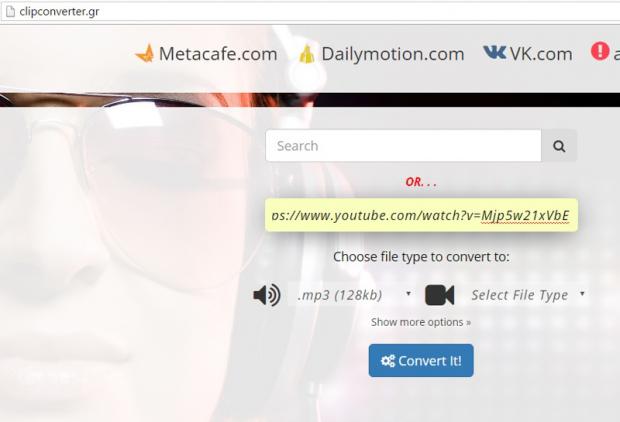This screenshot has height=422, width=620.
Task: Click the gears icon on Convert It
Action: [x=387, y=361]
